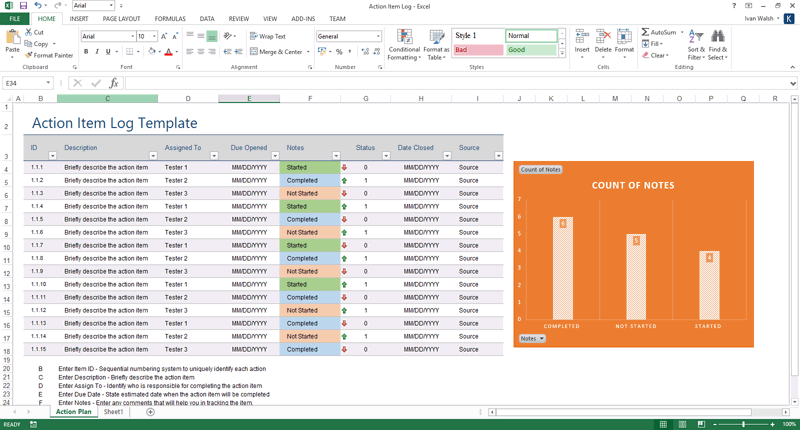This screenshot has width=800, height=430.
Task: Switch to the FORMULAS ribbon tab
Action: (x=170, y=19)
